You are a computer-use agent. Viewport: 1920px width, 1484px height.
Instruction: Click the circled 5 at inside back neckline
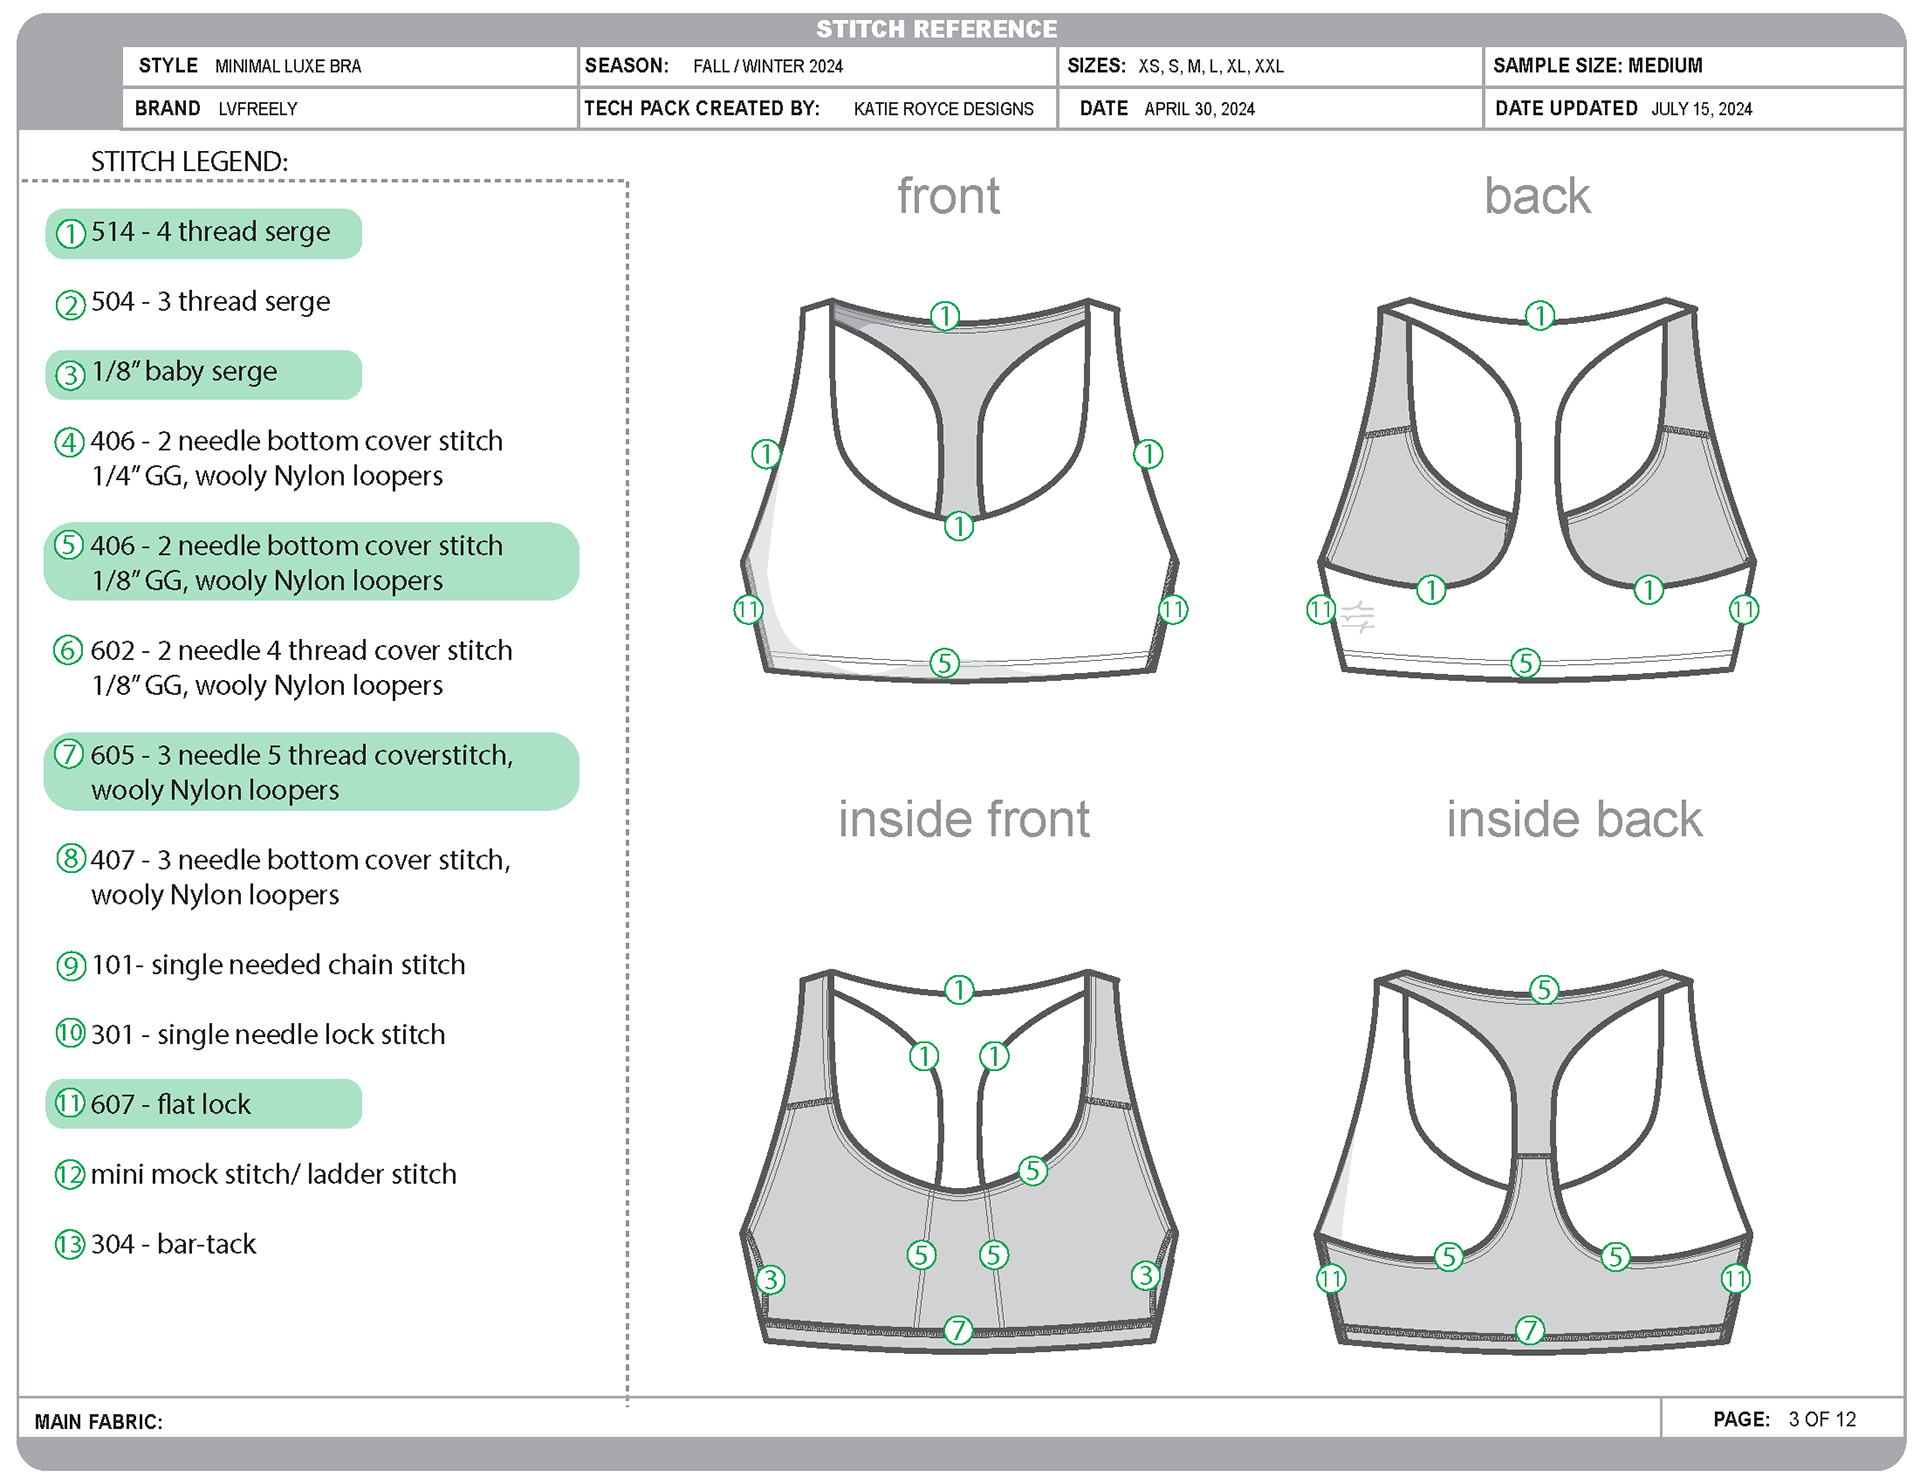1544,990
